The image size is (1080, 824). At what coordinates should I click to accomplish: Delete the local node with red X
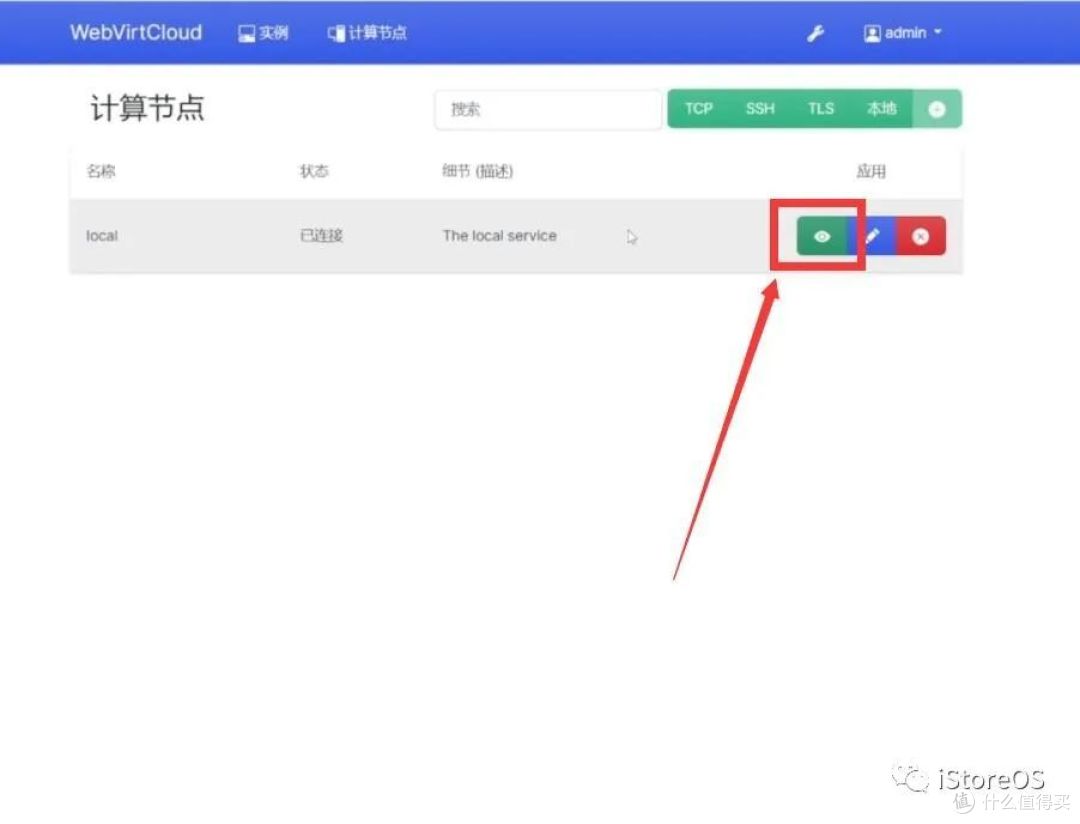(921, 236)
